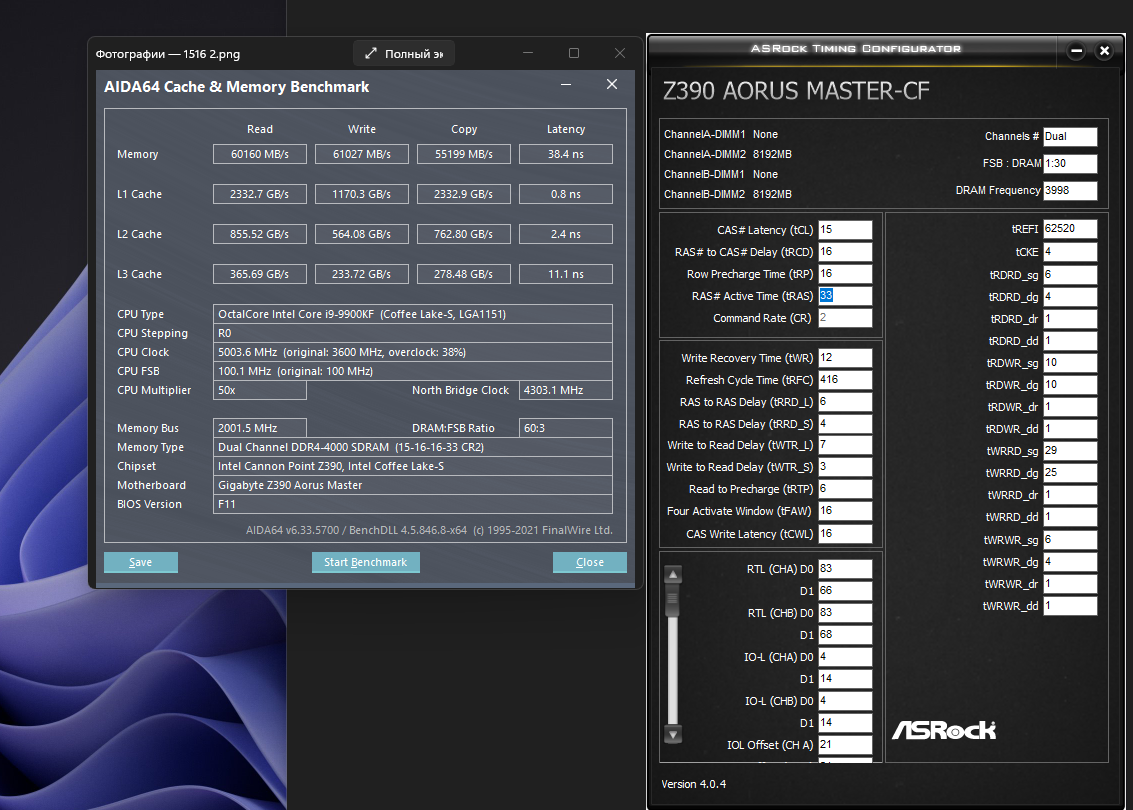The height and width of the screenshot is (810, 1133).
Task: Click the Memory Copy value 55199 MB/s
Action: [463, 154]
